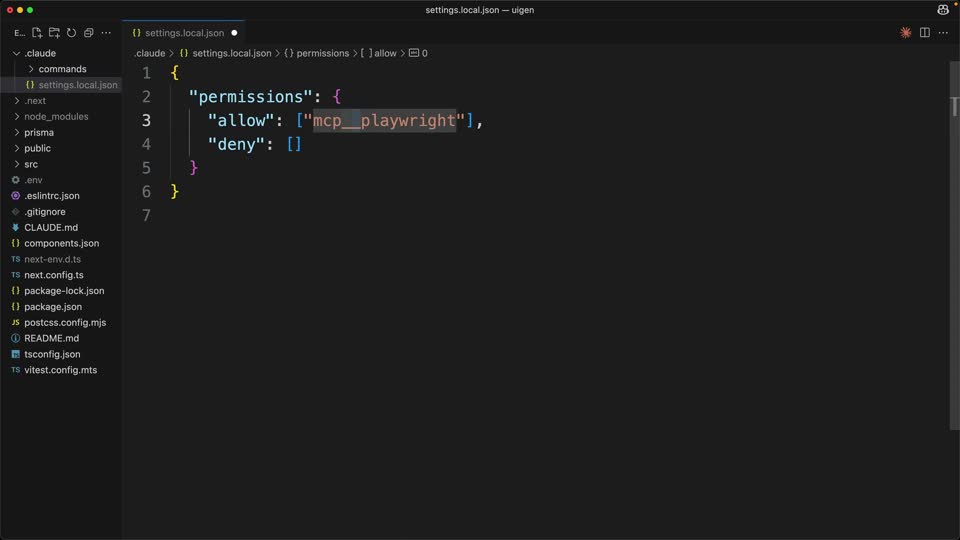
Task: Select the settings.local.json editor tab
Action: point(184,33)
